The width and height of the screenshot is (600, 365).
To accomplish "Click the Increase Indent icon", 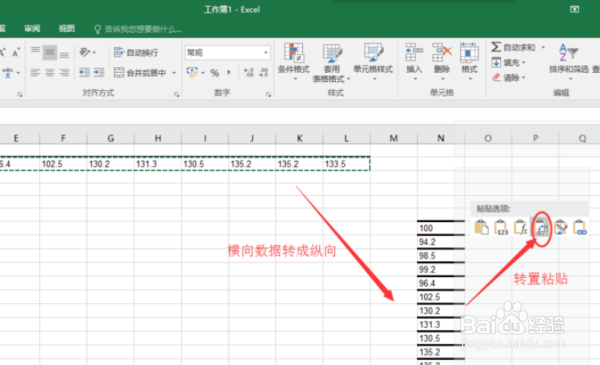I will point(99,72).
